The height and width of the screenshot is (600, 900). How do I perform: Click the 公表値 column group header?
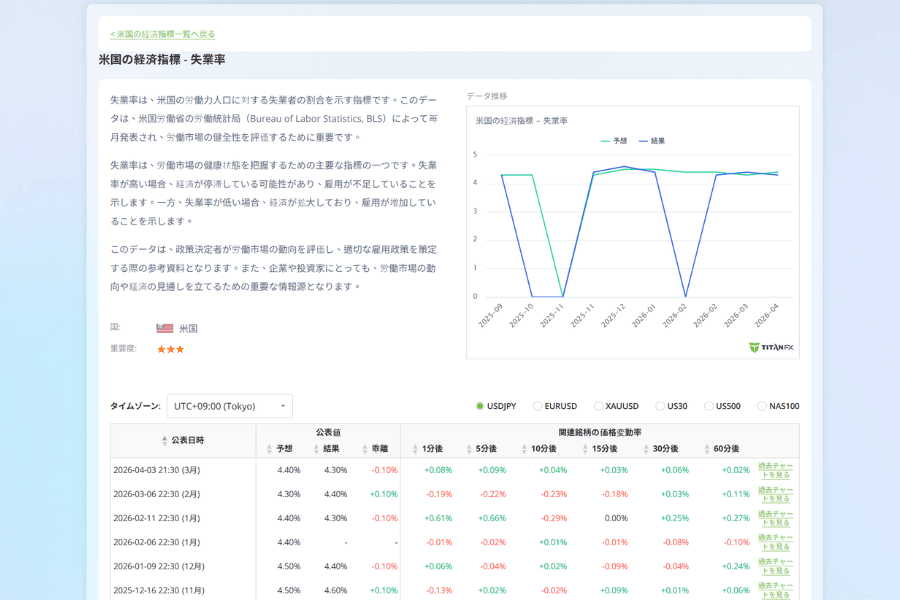328,432
